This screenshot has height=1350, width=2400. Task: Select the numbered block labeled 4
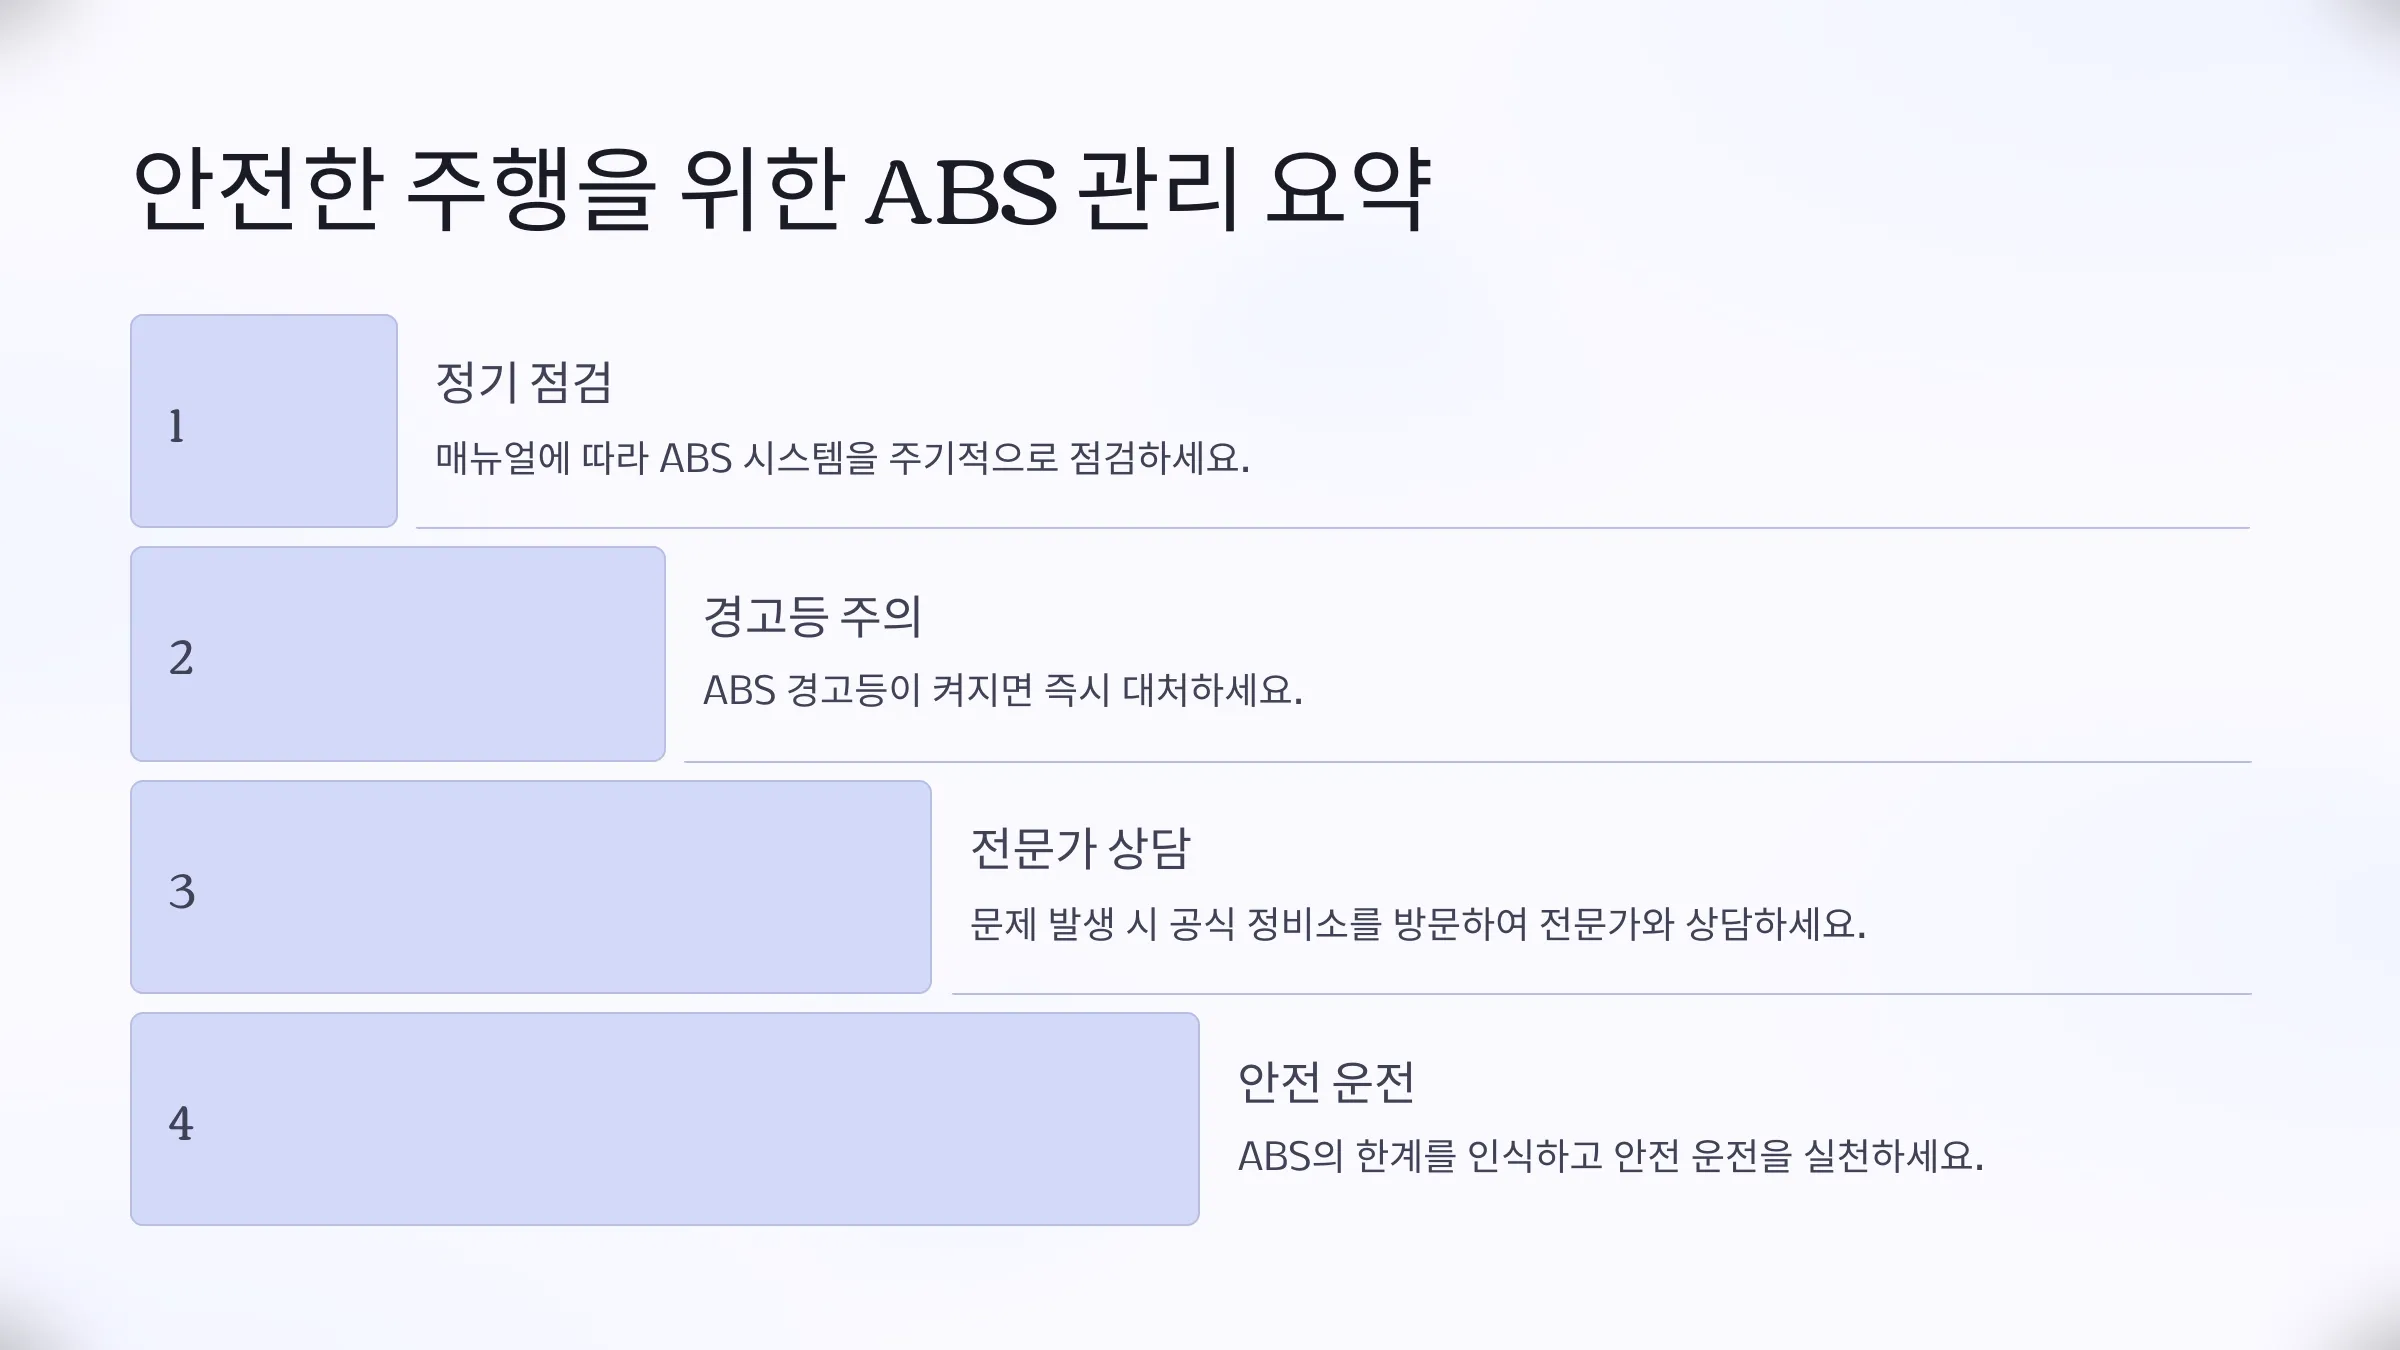(665, 1119)
